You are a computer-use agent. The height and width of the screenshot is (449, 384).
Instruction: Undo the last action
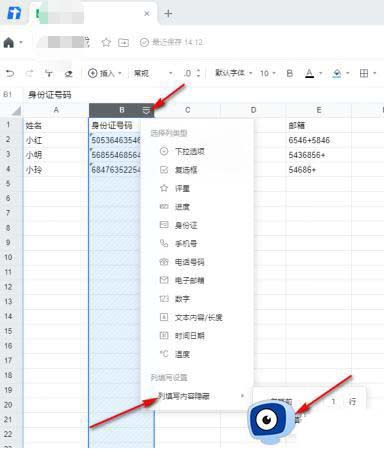[10, 73]
